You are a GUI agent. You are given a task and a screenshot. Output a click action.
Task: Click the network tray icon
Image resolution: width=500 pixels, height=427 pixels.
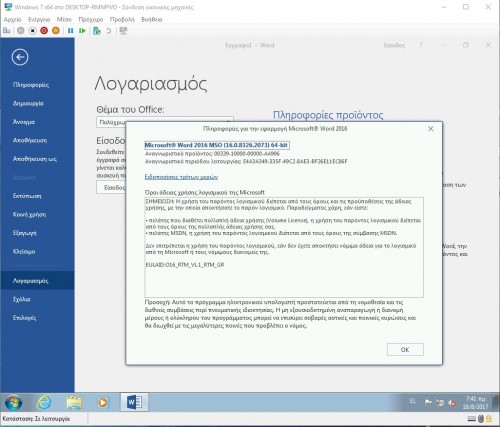440,403
